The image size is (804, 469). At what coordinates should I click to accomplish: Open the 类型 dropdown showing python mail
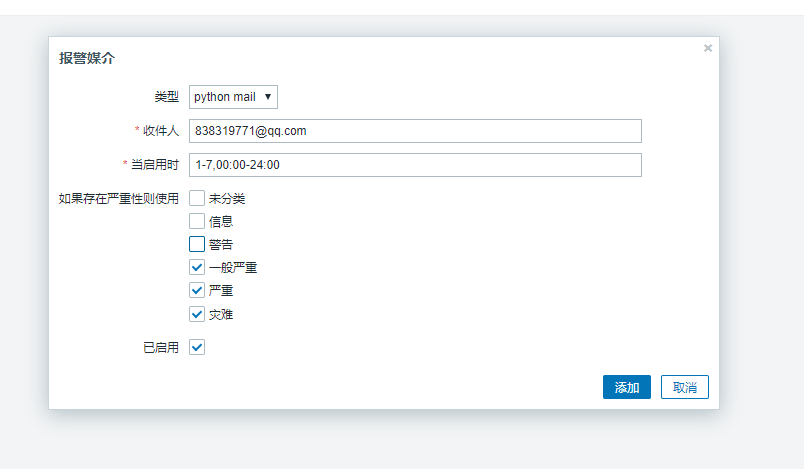point(233,97)
